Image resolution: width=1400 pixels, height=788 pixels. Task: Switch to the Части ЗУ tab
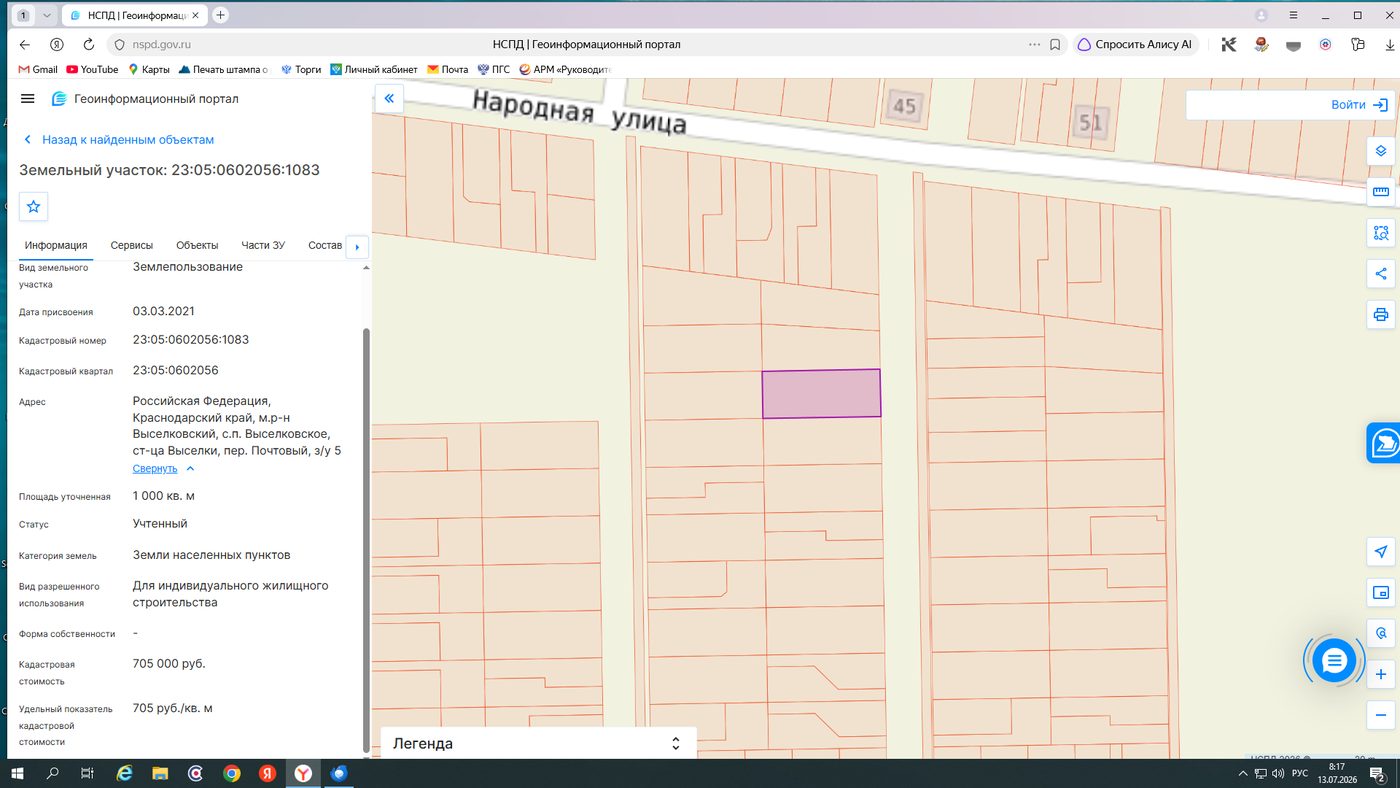(263, 245)
